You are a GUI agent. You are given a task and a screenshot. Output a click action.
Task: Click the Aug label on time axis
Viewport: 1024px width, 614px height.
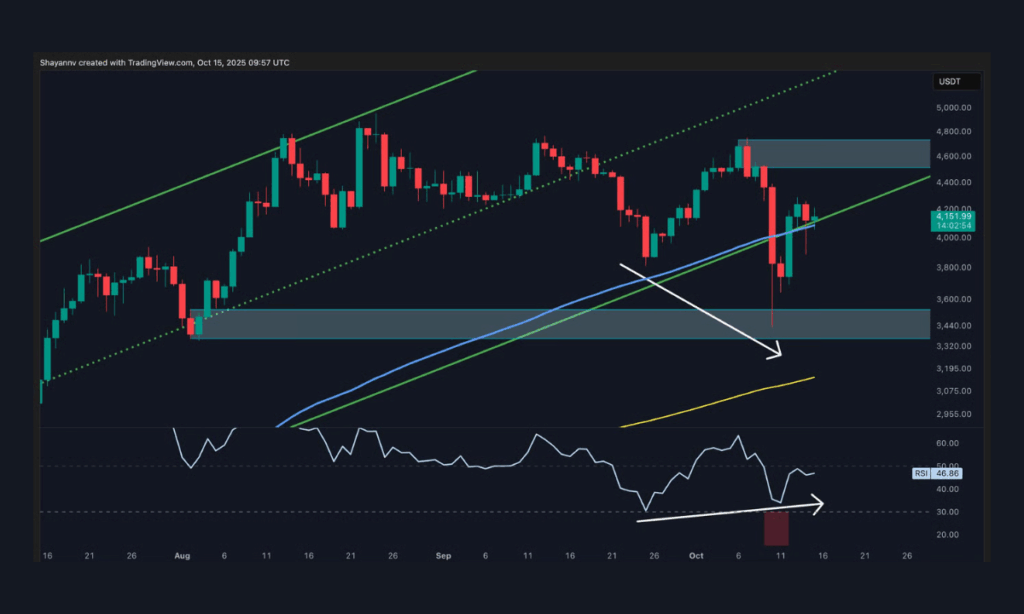click(181, 555)
